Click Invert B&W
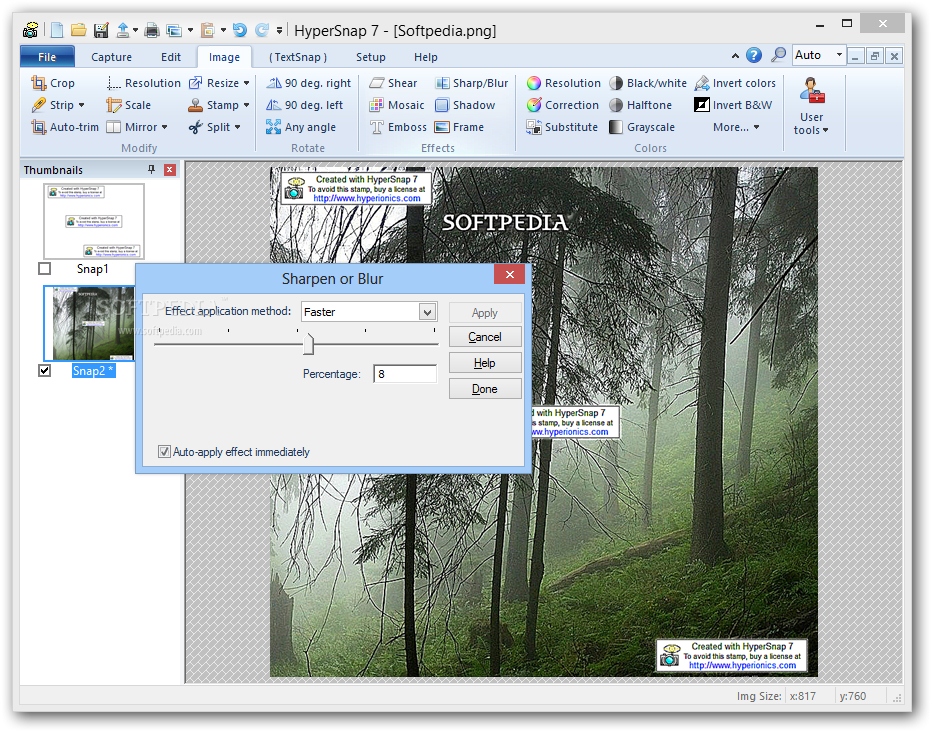Screen dimensions: 932x732 tap(733, 105)
